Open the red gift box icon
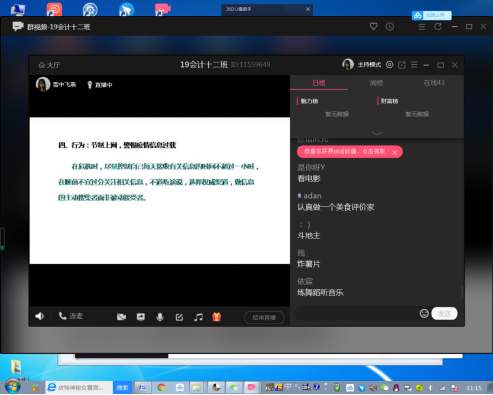The width and height of the screenshot is (493, 395). [217, 317]
